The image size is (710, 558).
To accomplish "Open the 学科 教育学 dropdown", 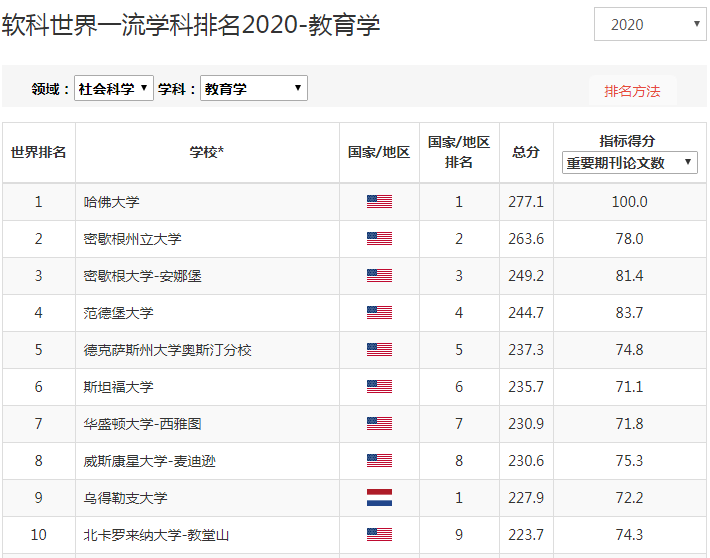I will [x=254, y=88].
